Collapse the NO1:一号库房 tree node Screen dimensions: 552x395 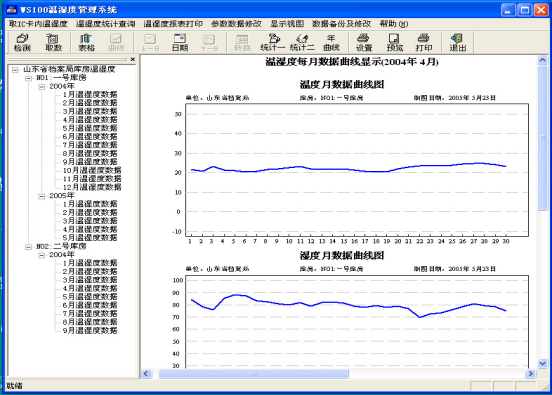(29, 78)
